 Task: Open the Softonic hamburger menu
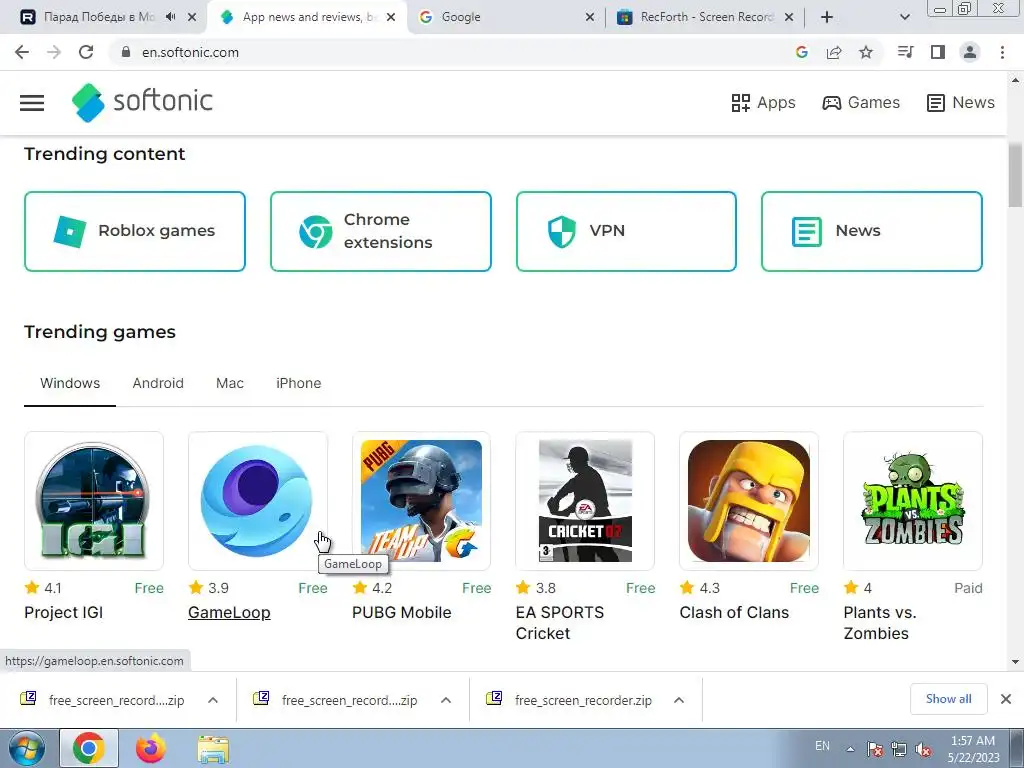coord(32,103)
